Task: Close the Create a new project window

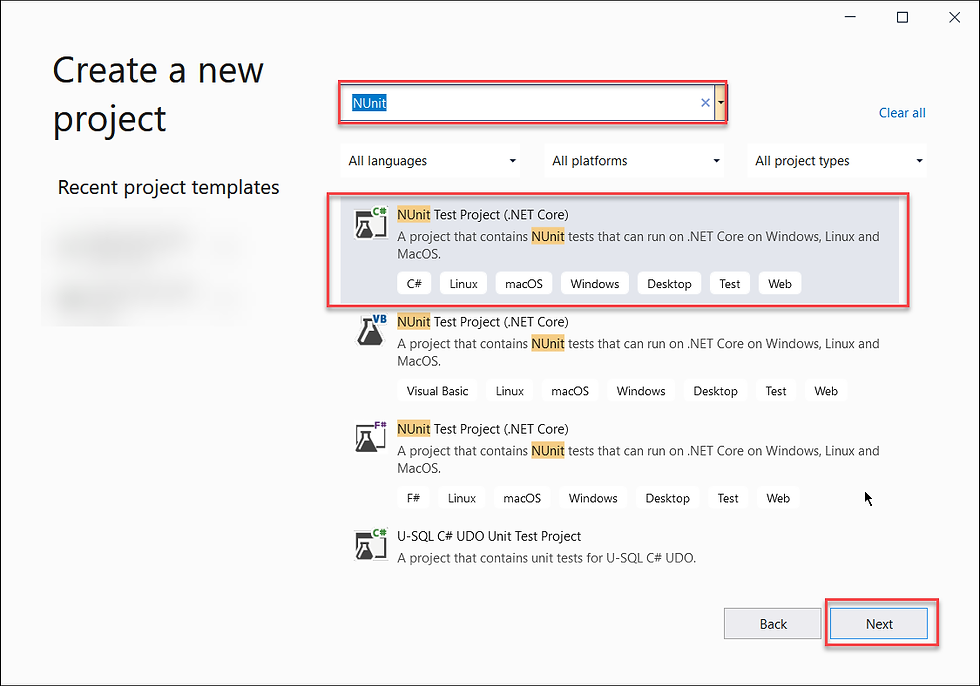Action: pos(954,17)
